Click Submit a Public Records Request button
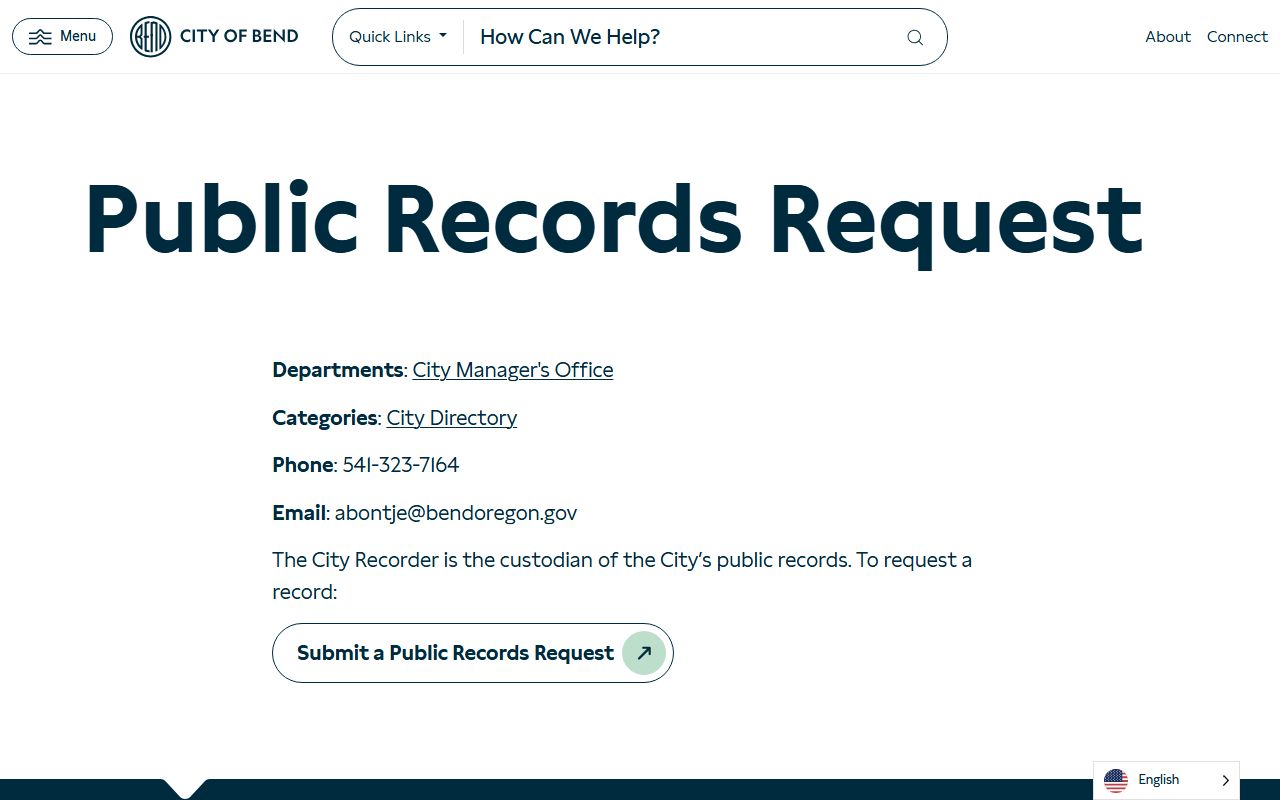Screen dimensions: 1280x800 473,653
